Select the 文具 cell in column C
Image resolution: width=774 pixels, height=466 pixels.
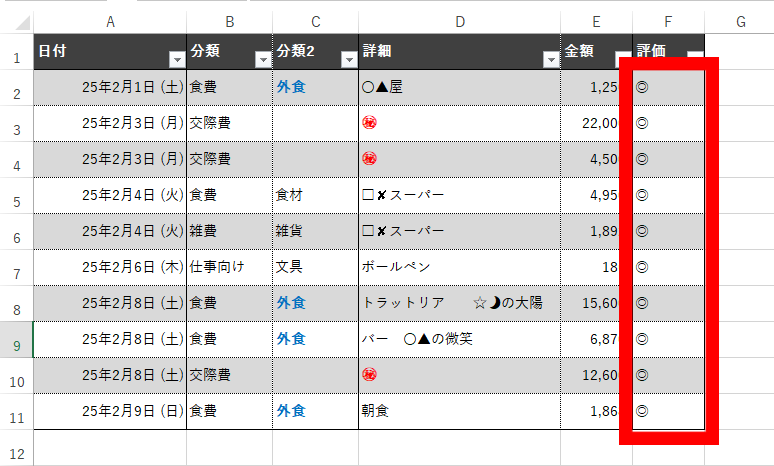coord(289,267)
